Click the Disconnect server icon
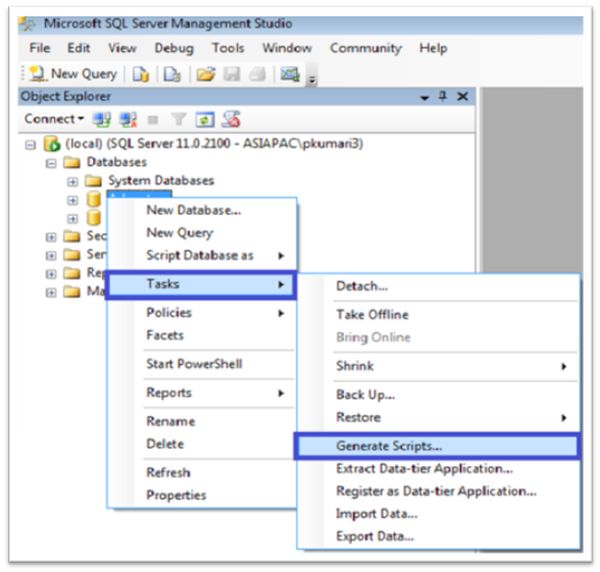600x572 pixels. [x=128, y=119]
